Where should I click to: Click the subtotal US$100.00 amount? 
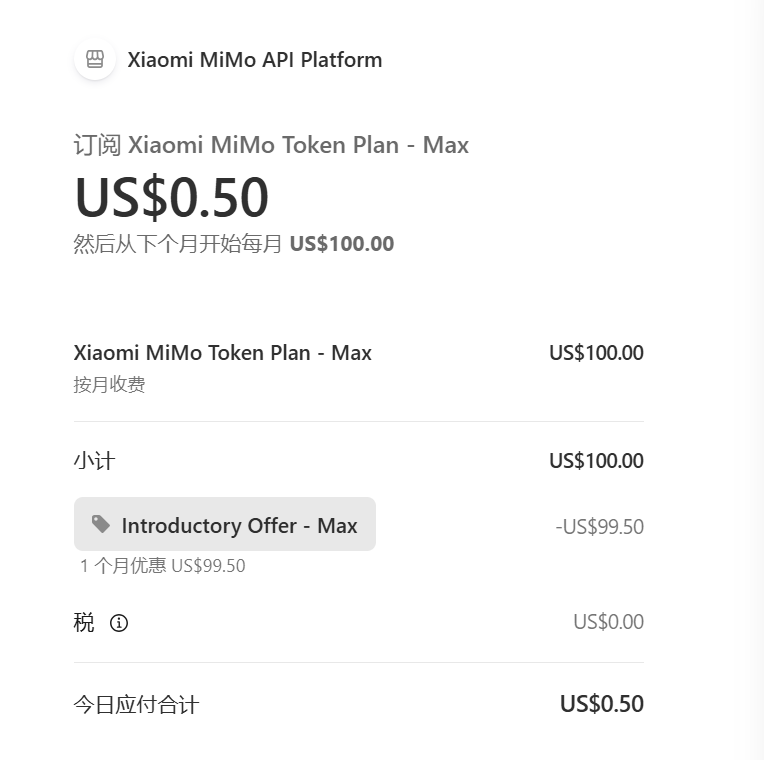click(596, 461)
